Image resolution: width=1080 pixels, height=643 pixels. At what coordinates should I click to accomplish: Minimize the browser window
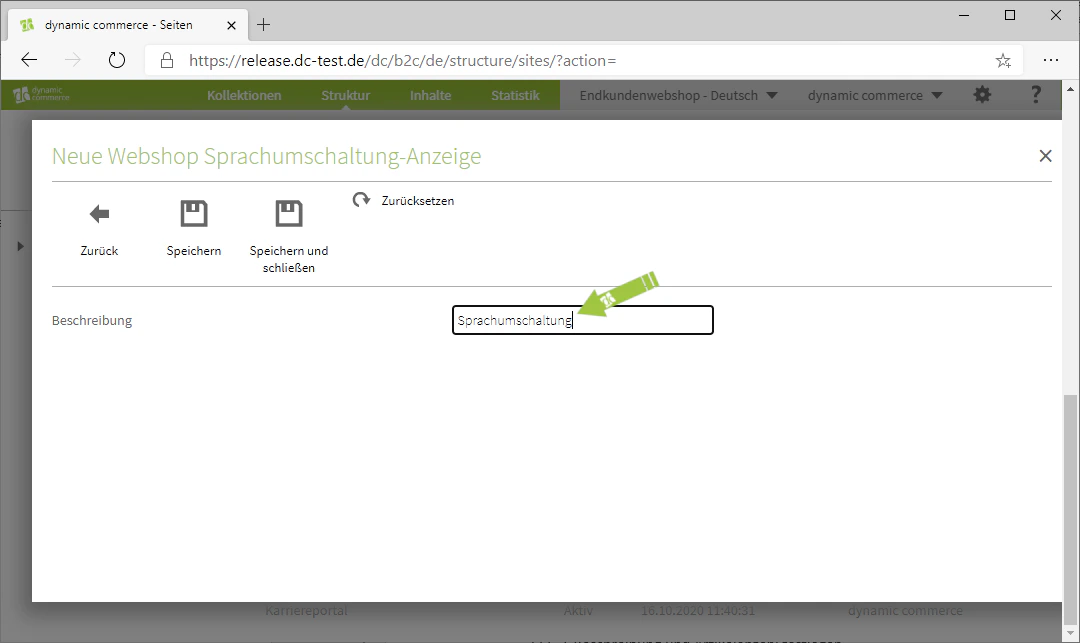pos(964,15)
